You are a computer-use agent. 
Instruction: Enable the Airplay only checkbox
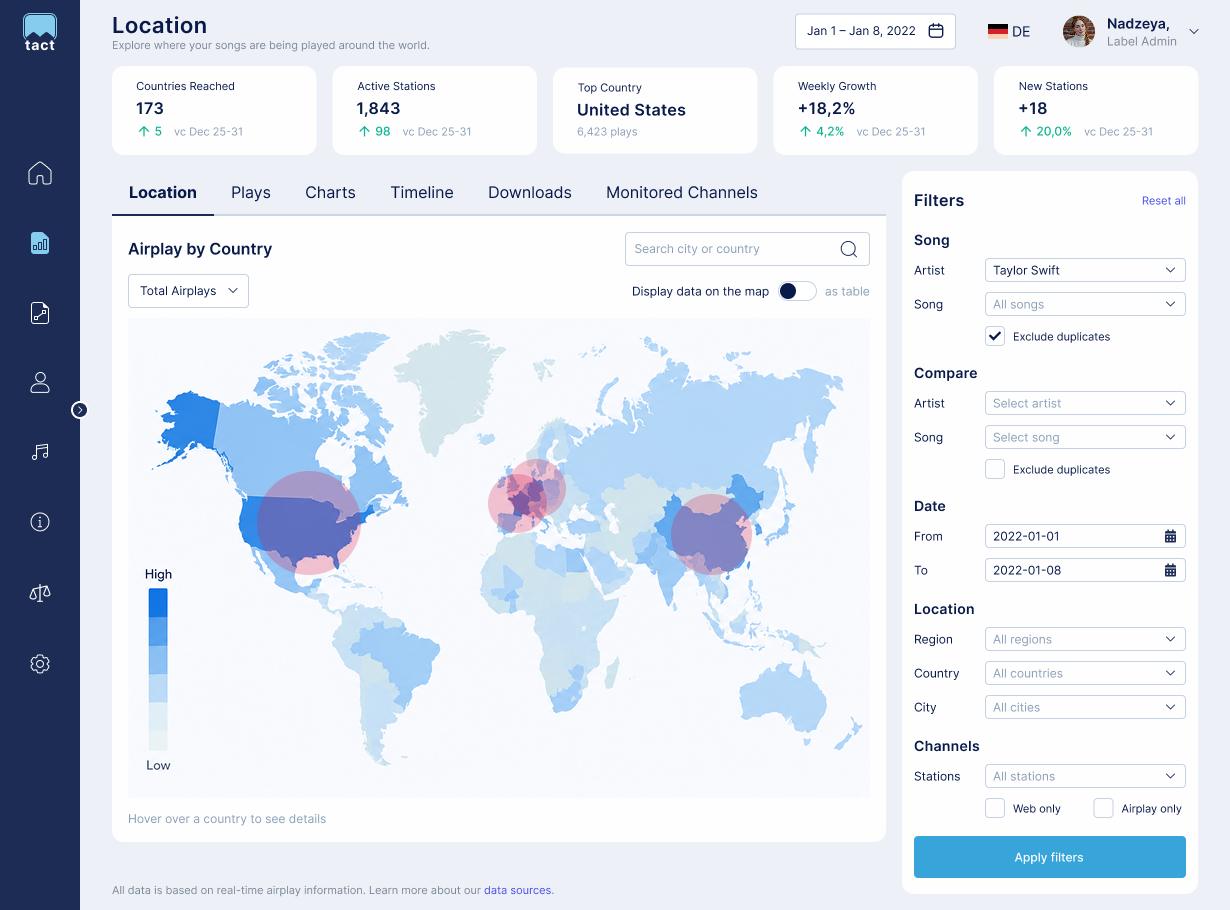pyautogui.click(x=1103, y=808)
